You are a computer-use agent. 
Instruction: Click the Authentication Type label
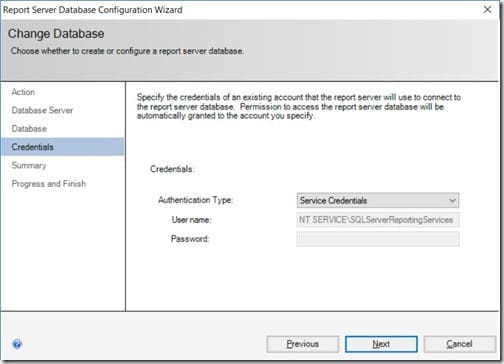click(195, 200)
